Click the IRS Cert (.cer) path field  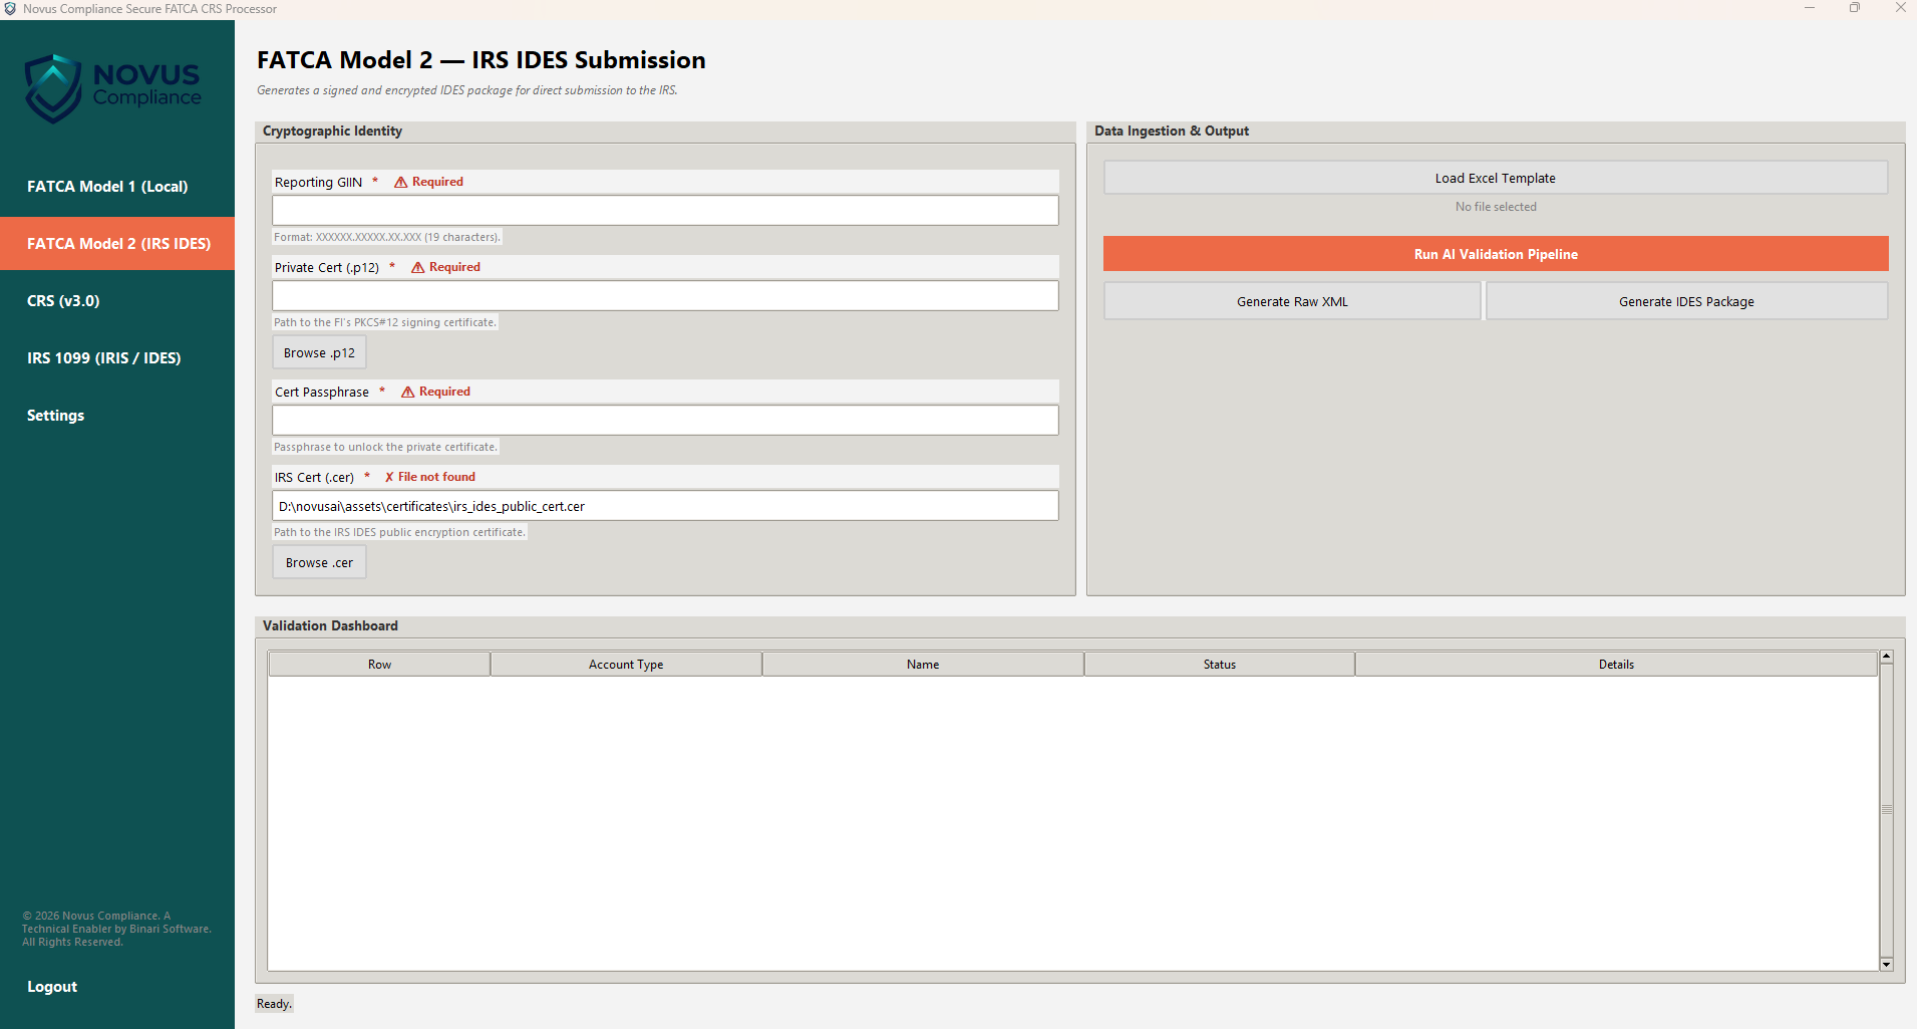tap(665, 506)
